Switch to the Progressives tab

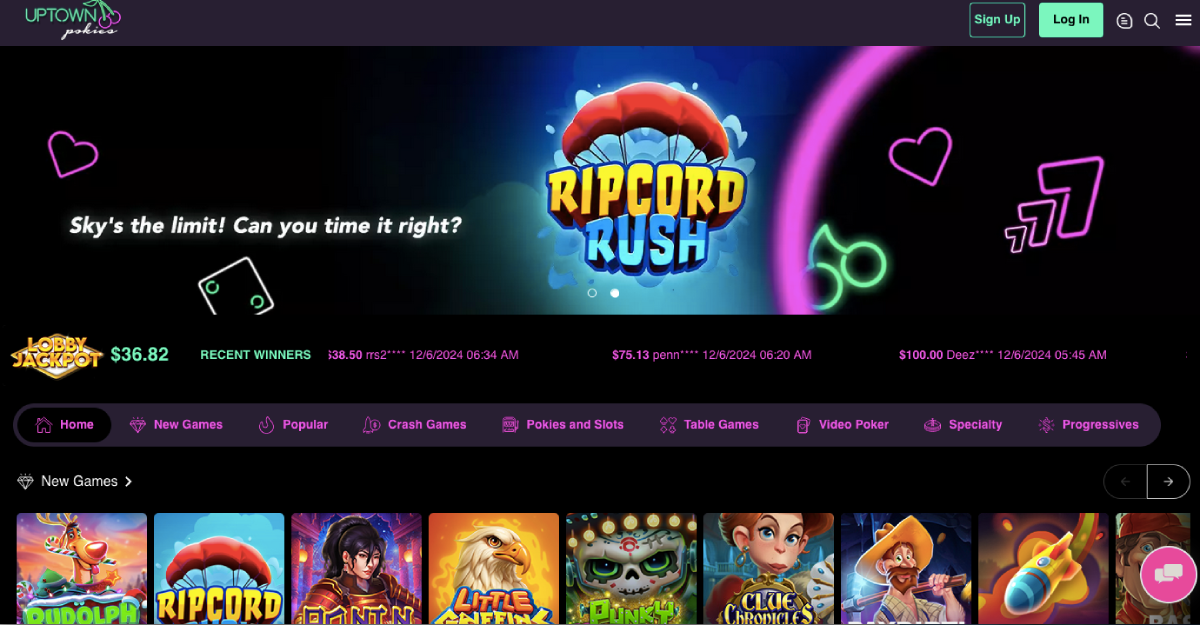[1088, 425]
